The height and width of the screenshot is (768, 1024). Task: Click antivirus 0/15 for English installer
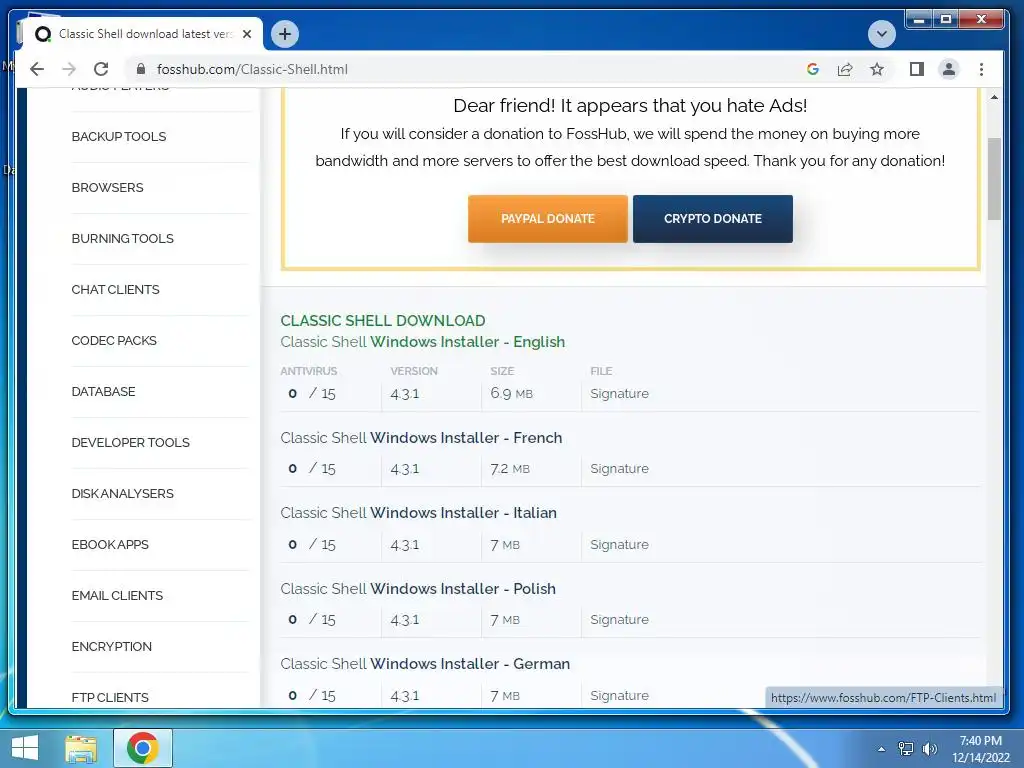pos(312,393)
